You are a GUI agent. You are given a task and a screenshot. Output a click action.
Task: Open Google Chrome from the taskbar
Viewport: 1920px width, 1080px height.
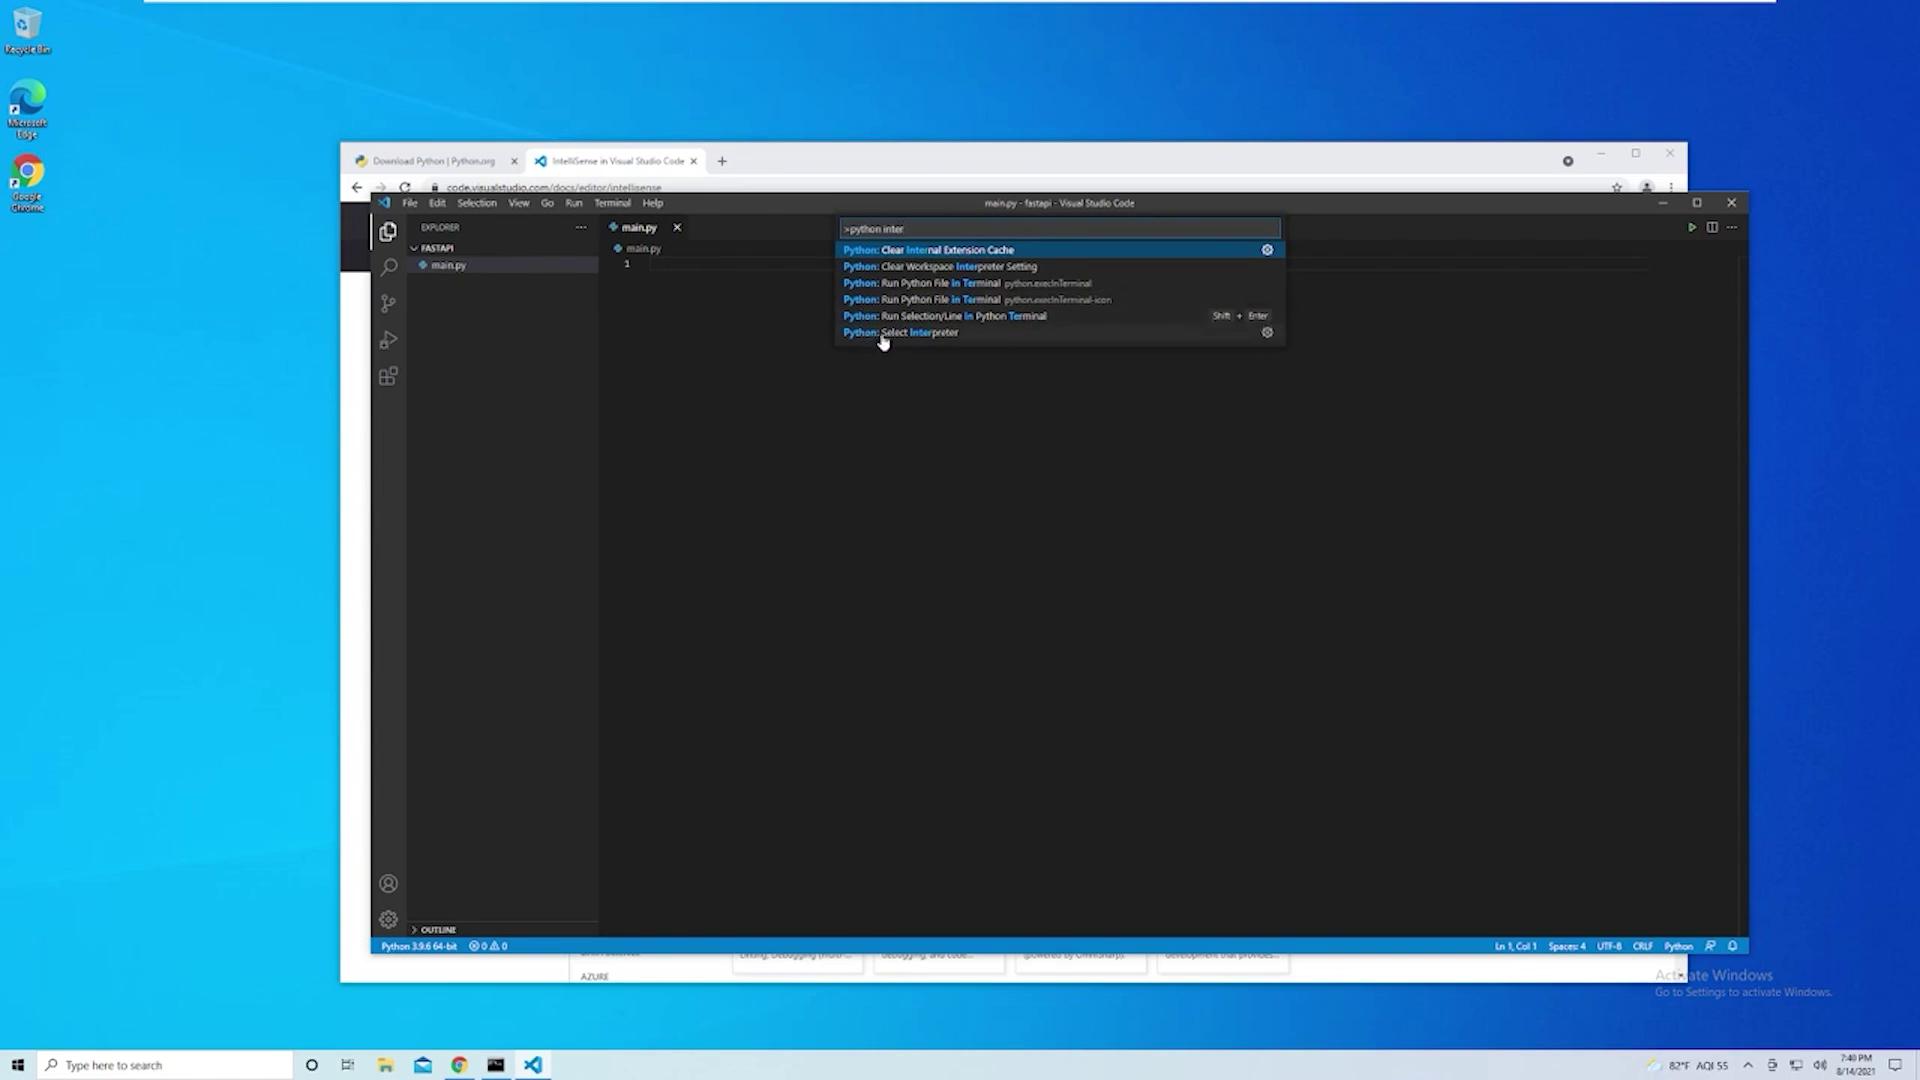459,1065
